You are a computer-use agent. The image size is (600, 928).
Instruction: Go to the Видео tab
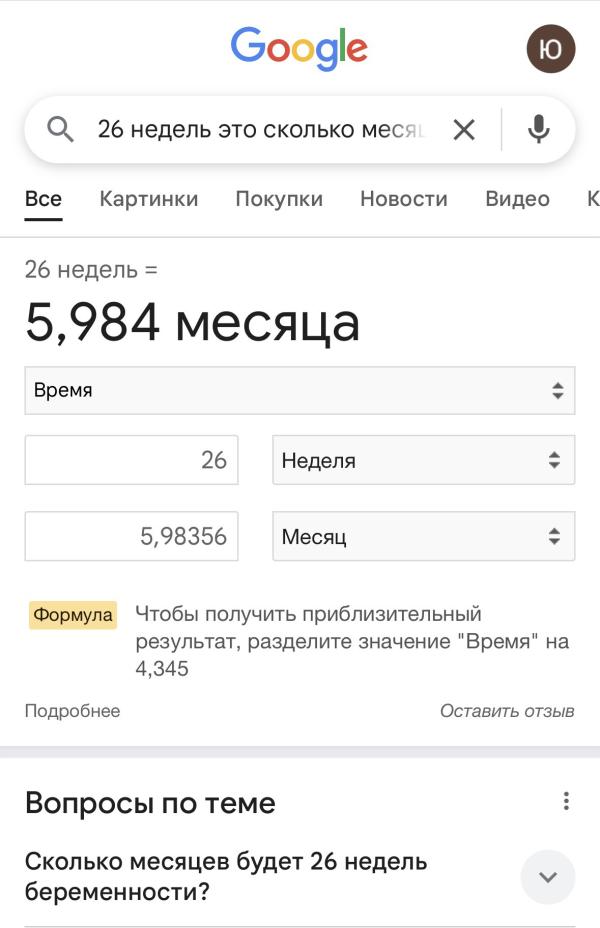(517, 199)
